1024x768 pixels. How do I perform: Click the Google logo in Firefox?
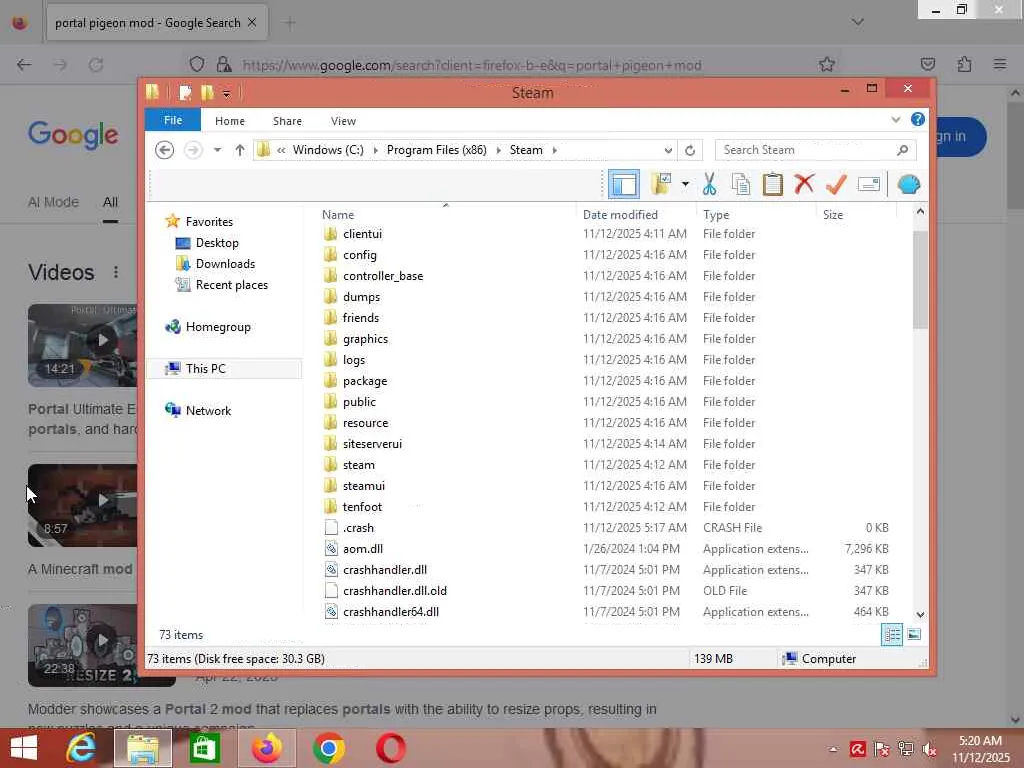click(x=73, y=135)
